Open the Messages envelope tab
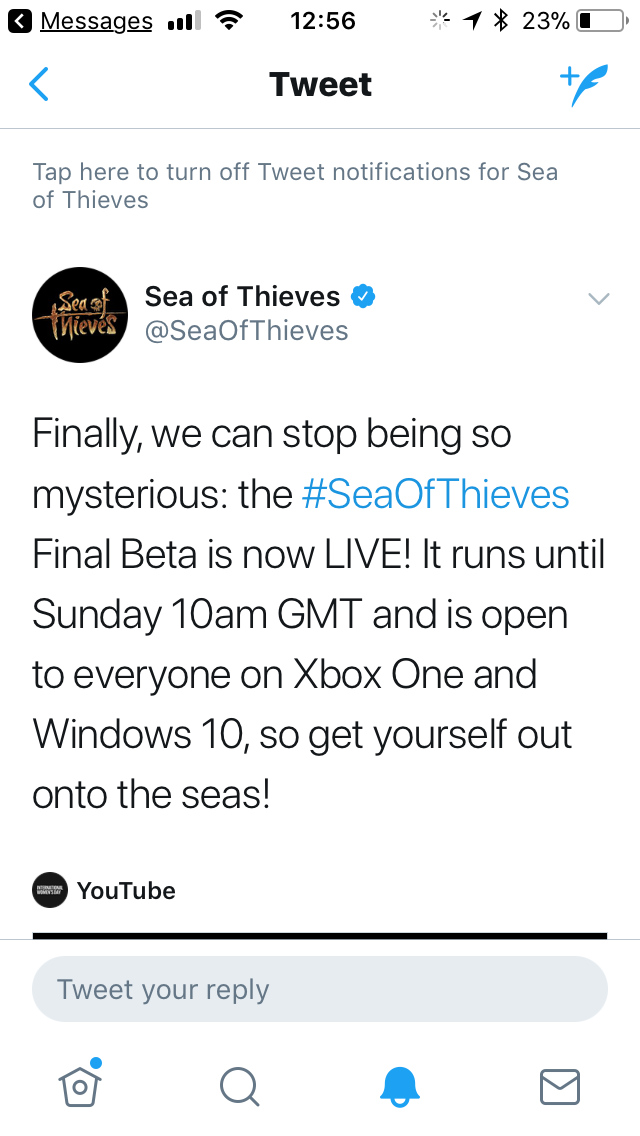Image resolution: width=640 pixels, height=1136 pixels. coord(560,1086)
